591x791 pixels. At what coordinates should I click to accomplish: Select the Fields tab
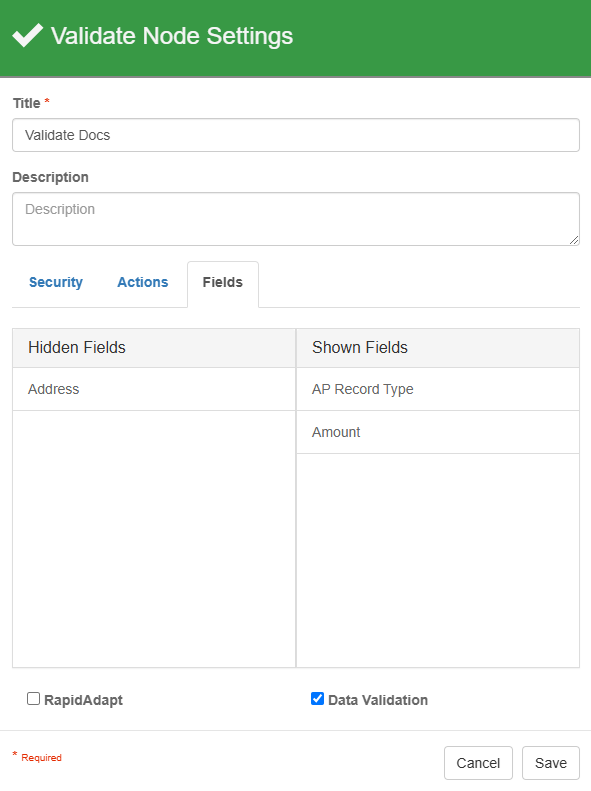(x=223, y=282)
